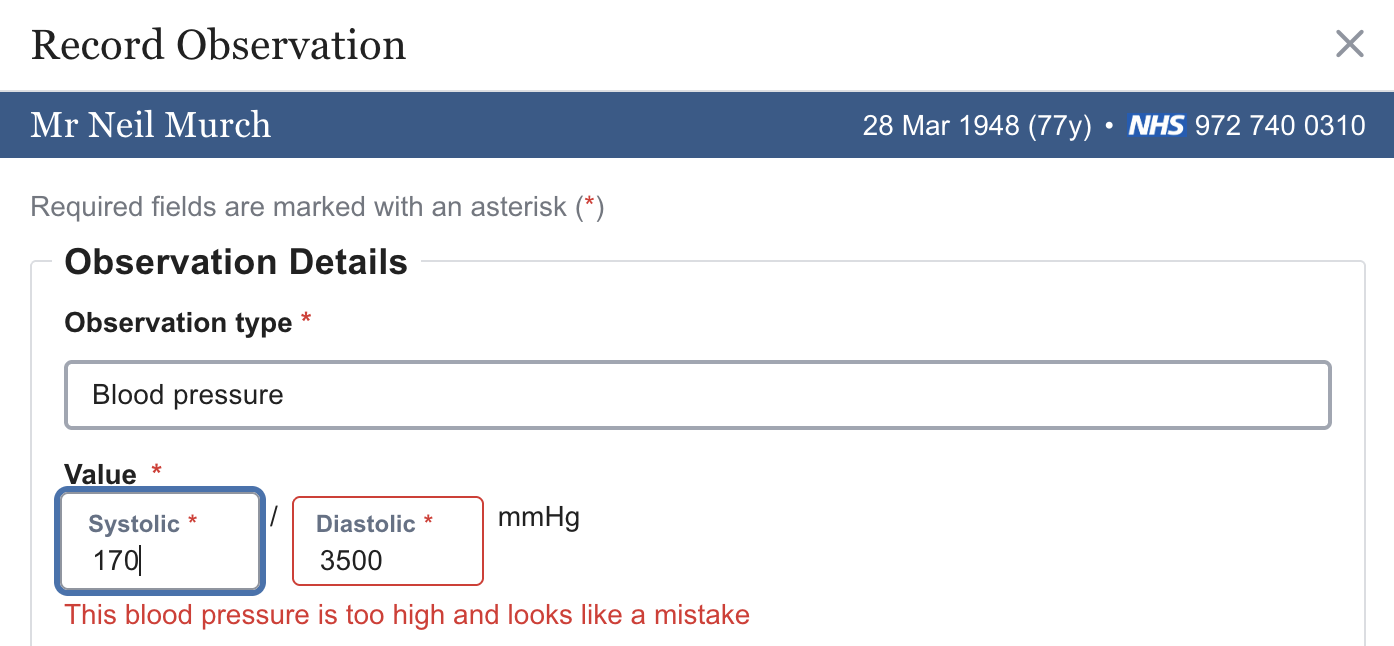Close the Record Observation dialog
1394x646 pixels.
point(1349,44)
